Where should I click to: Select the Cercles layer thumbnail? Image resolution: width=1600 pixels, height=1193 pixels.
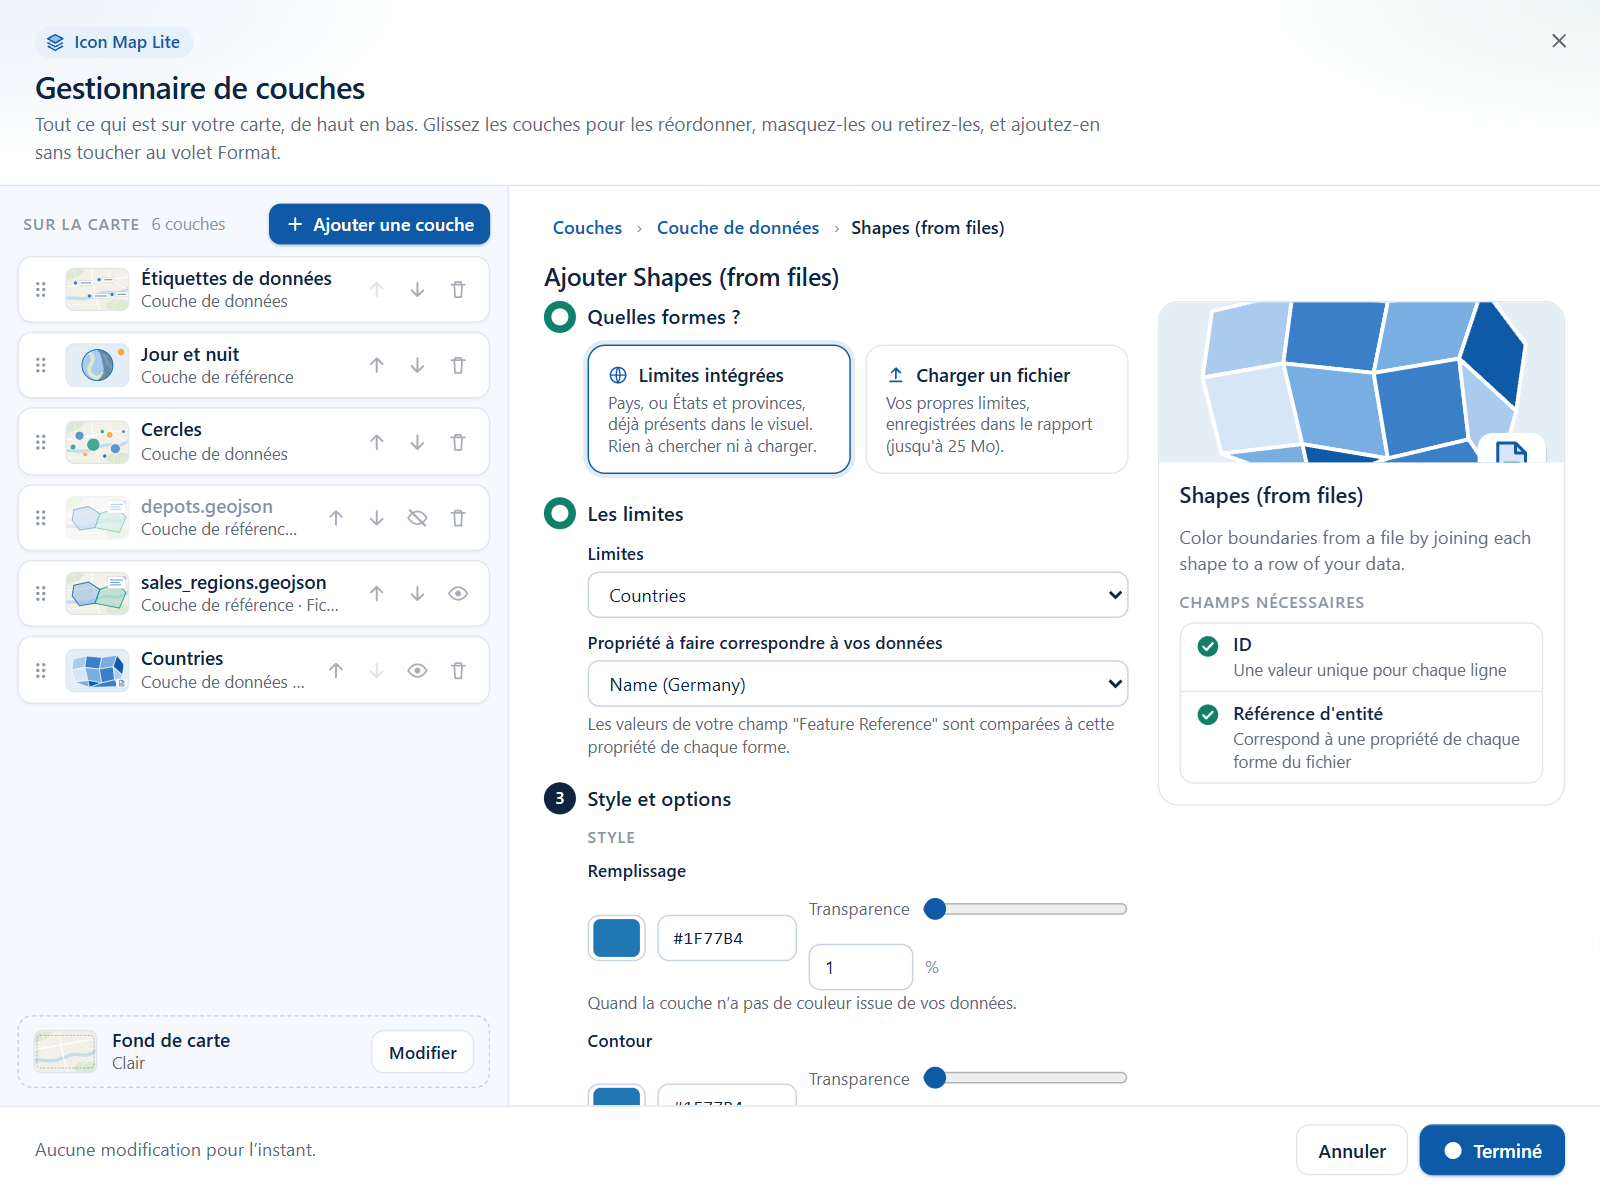[x=97, y=442]
